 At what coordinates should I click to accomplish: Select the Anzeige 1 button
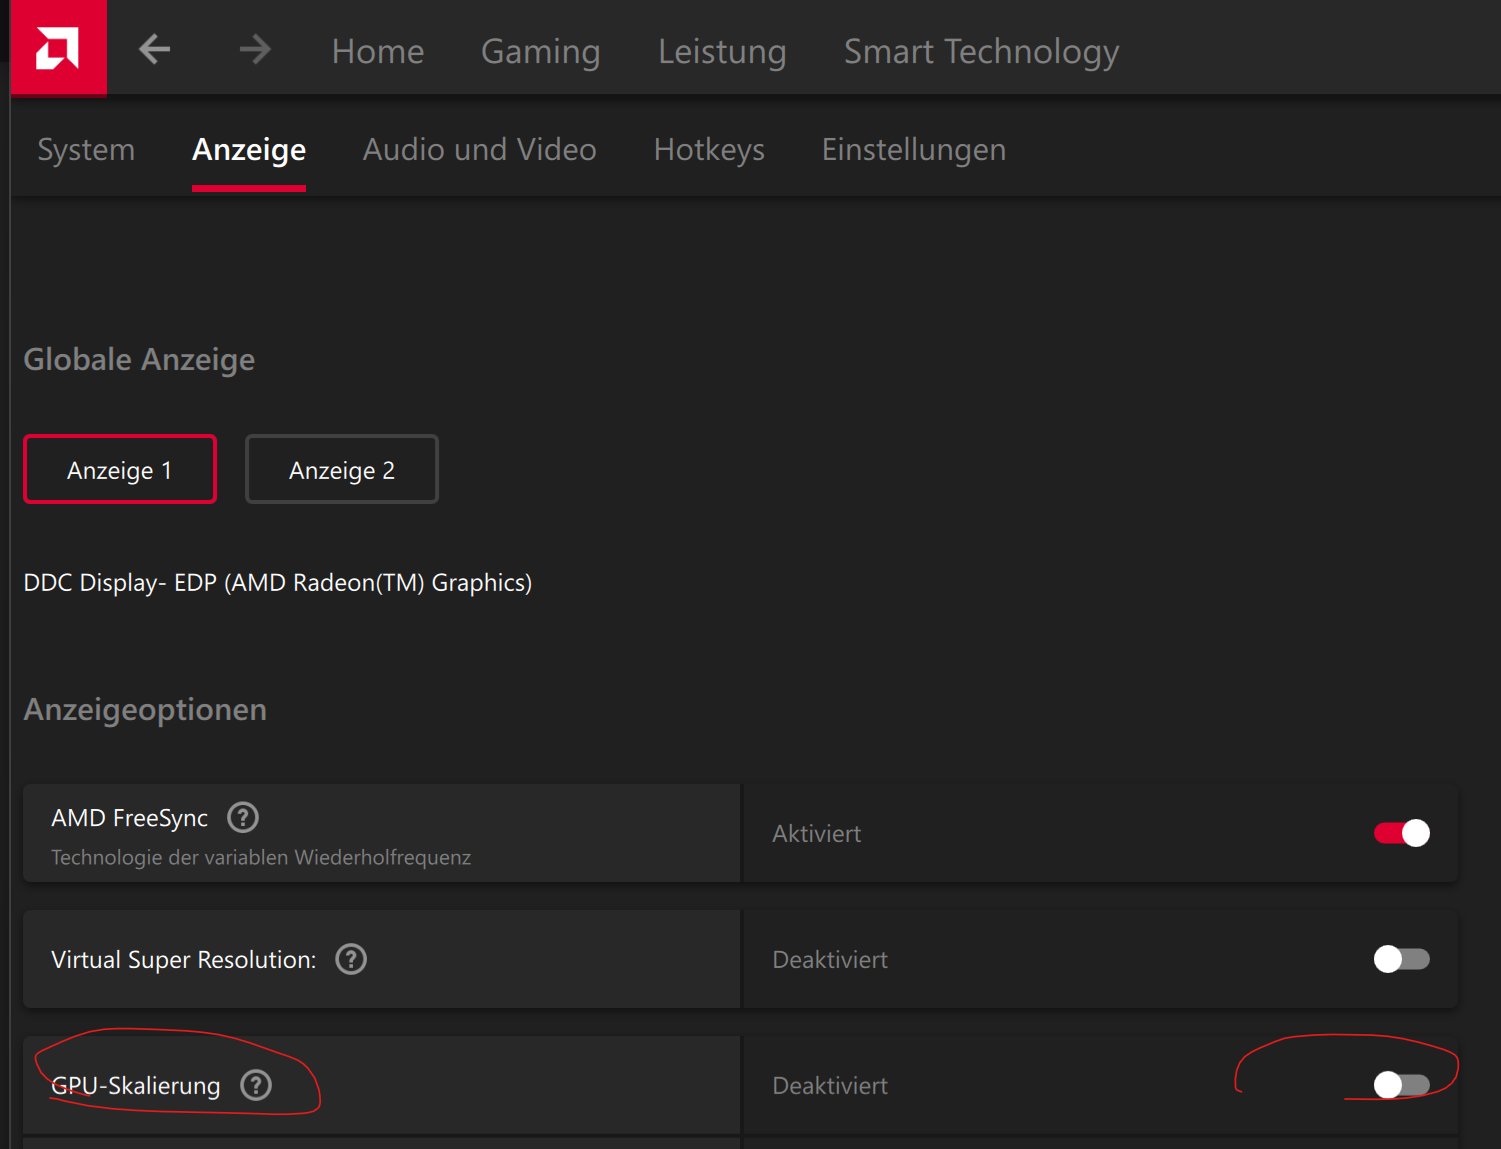click(x=120, y=469)
